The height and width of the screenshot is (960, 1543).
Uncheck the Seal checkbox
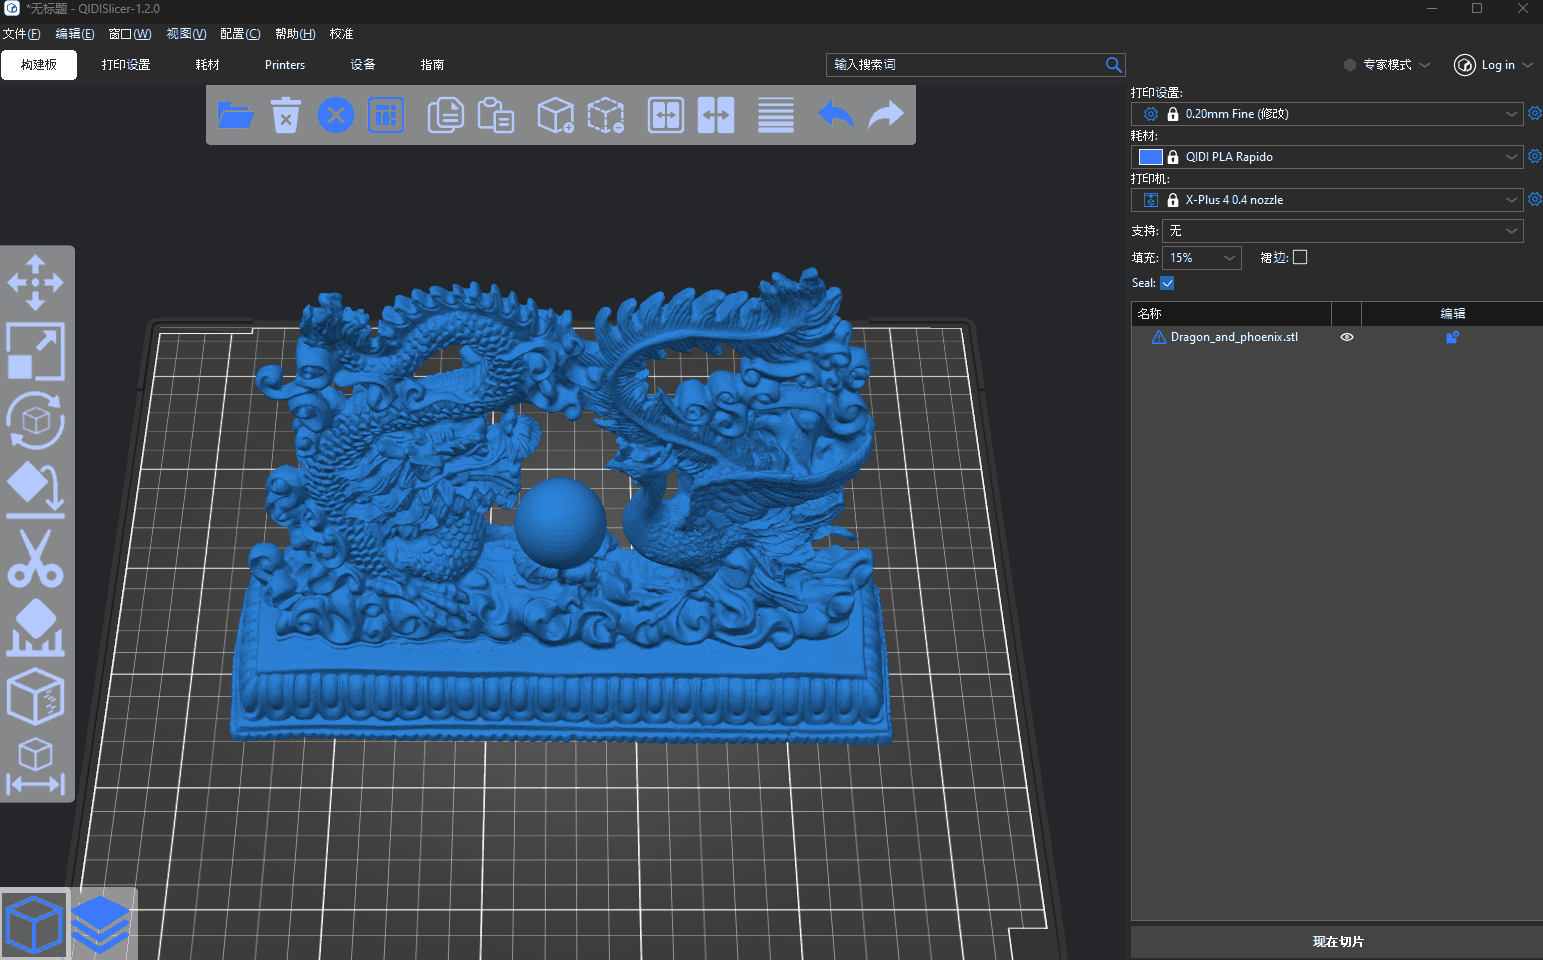(1167, 283)
